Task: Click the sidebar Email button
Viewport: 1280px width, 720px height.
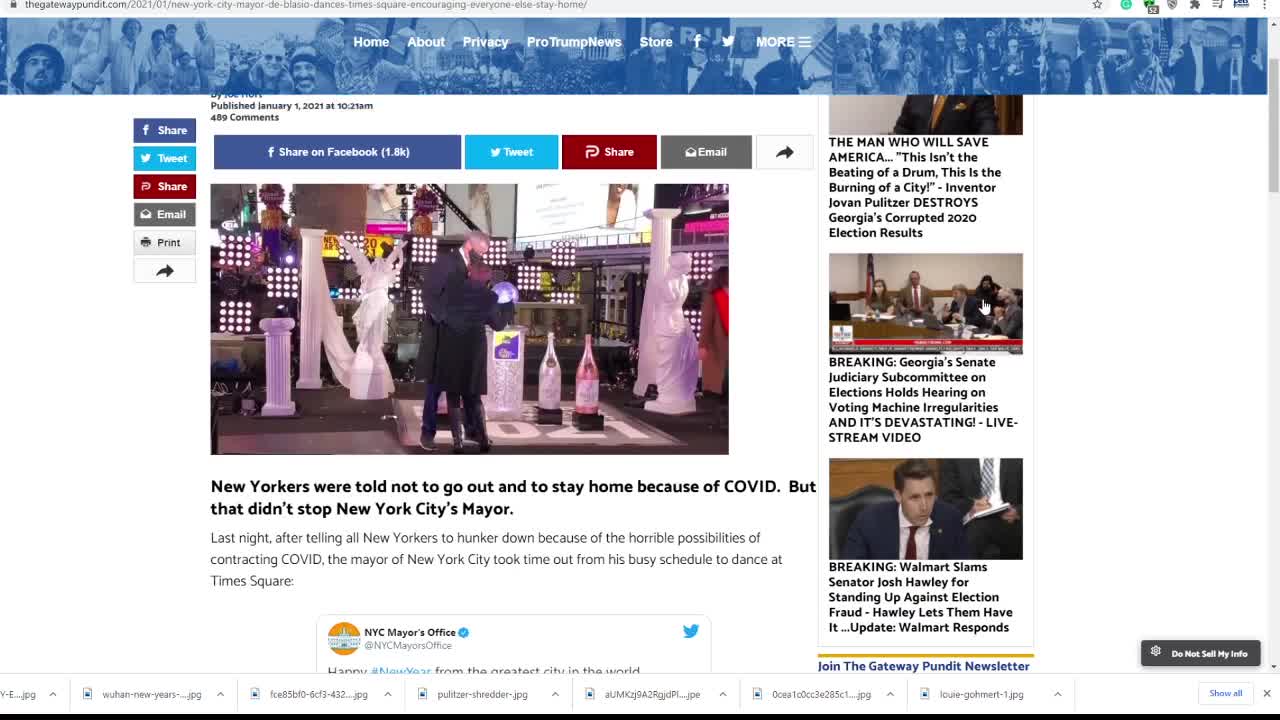Action: [165, 214]
